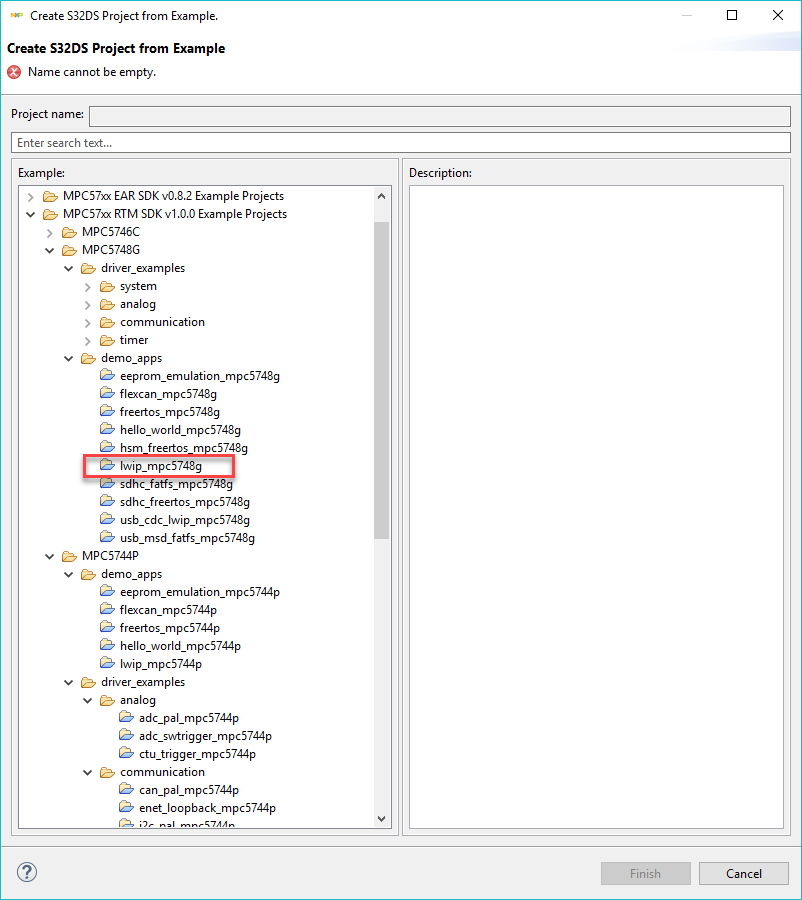Click the disabled Finish button
Screen dimensions: 802x900
pos(645,874)
